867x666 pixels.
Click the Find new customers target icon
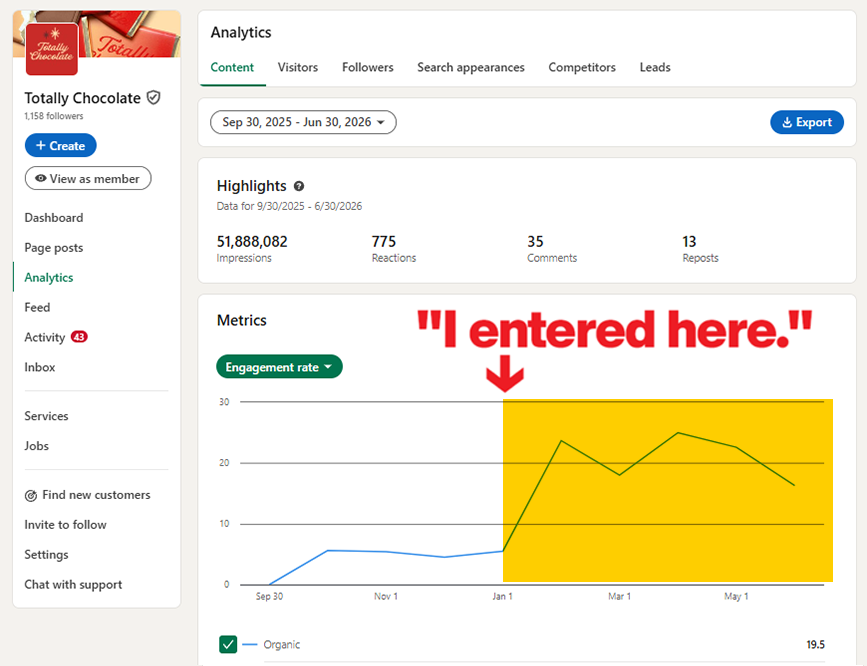(31, 496)
